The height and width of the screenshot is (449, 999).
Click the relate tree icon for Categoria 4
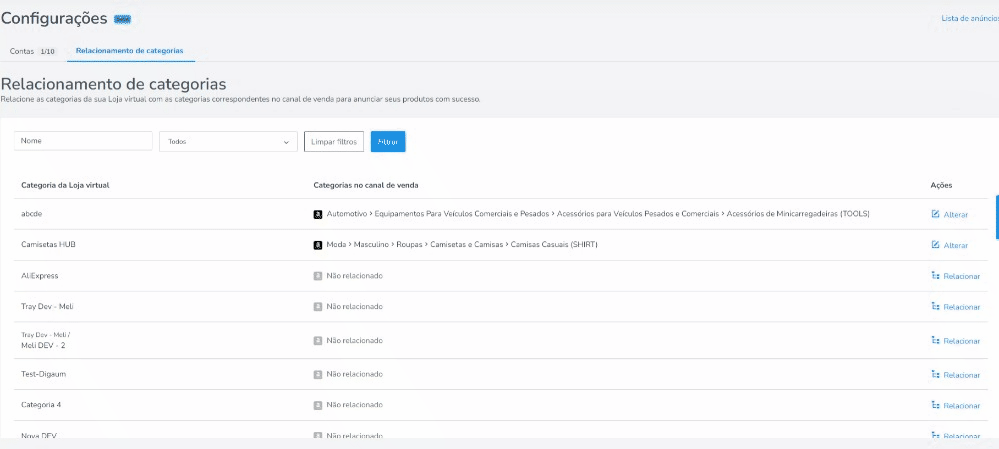[935, 405]
